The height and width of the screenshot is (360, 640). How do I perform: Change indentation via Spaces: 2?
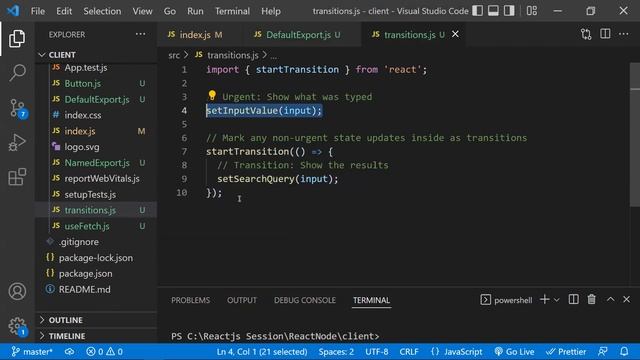tap(336, 352)
